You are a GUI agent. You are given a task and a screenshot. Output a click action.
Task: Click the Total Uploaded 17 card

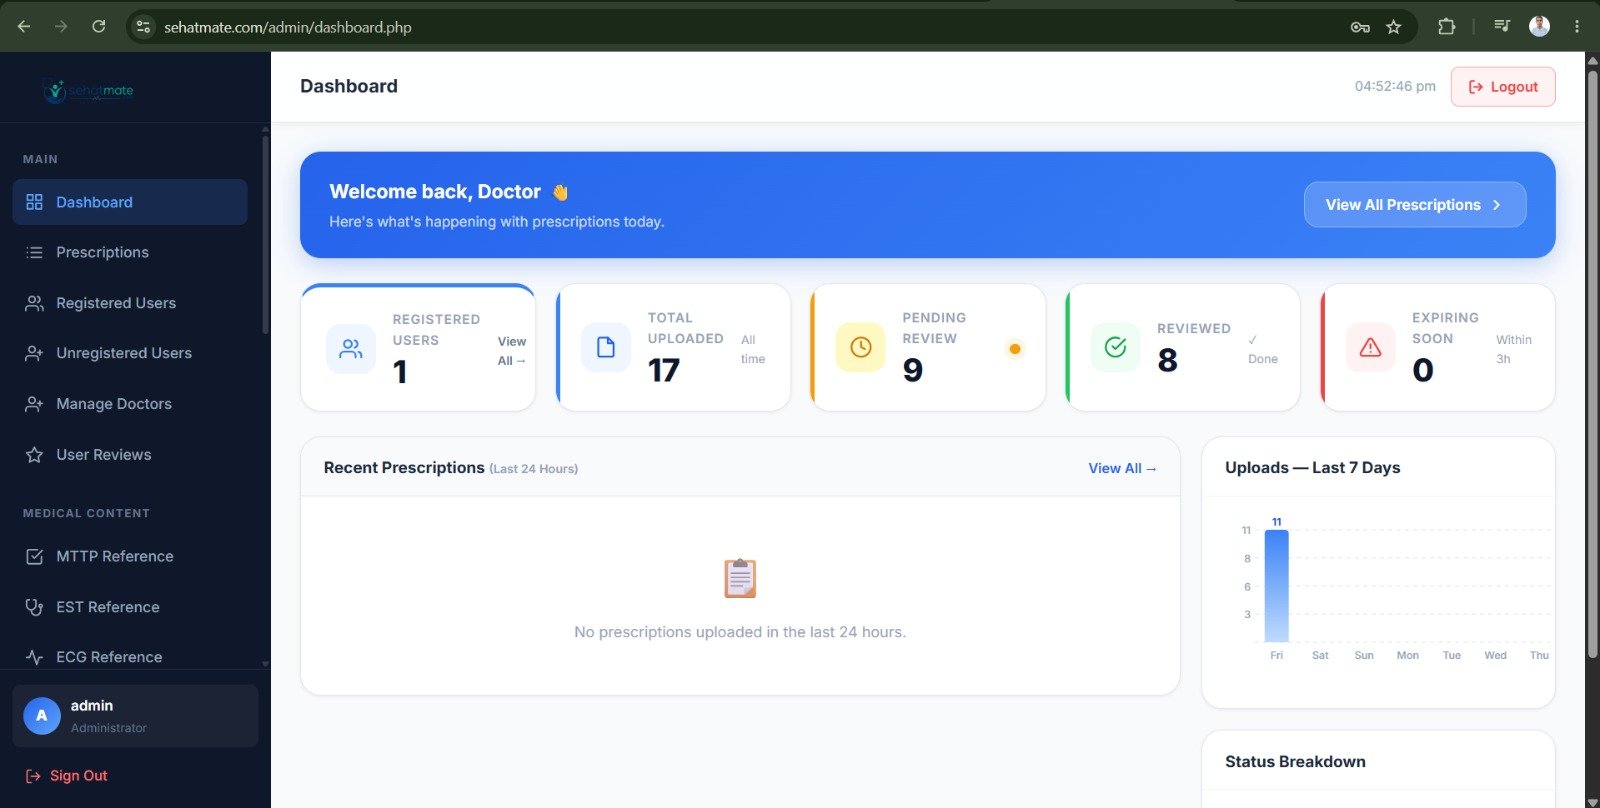click(673, 347)
